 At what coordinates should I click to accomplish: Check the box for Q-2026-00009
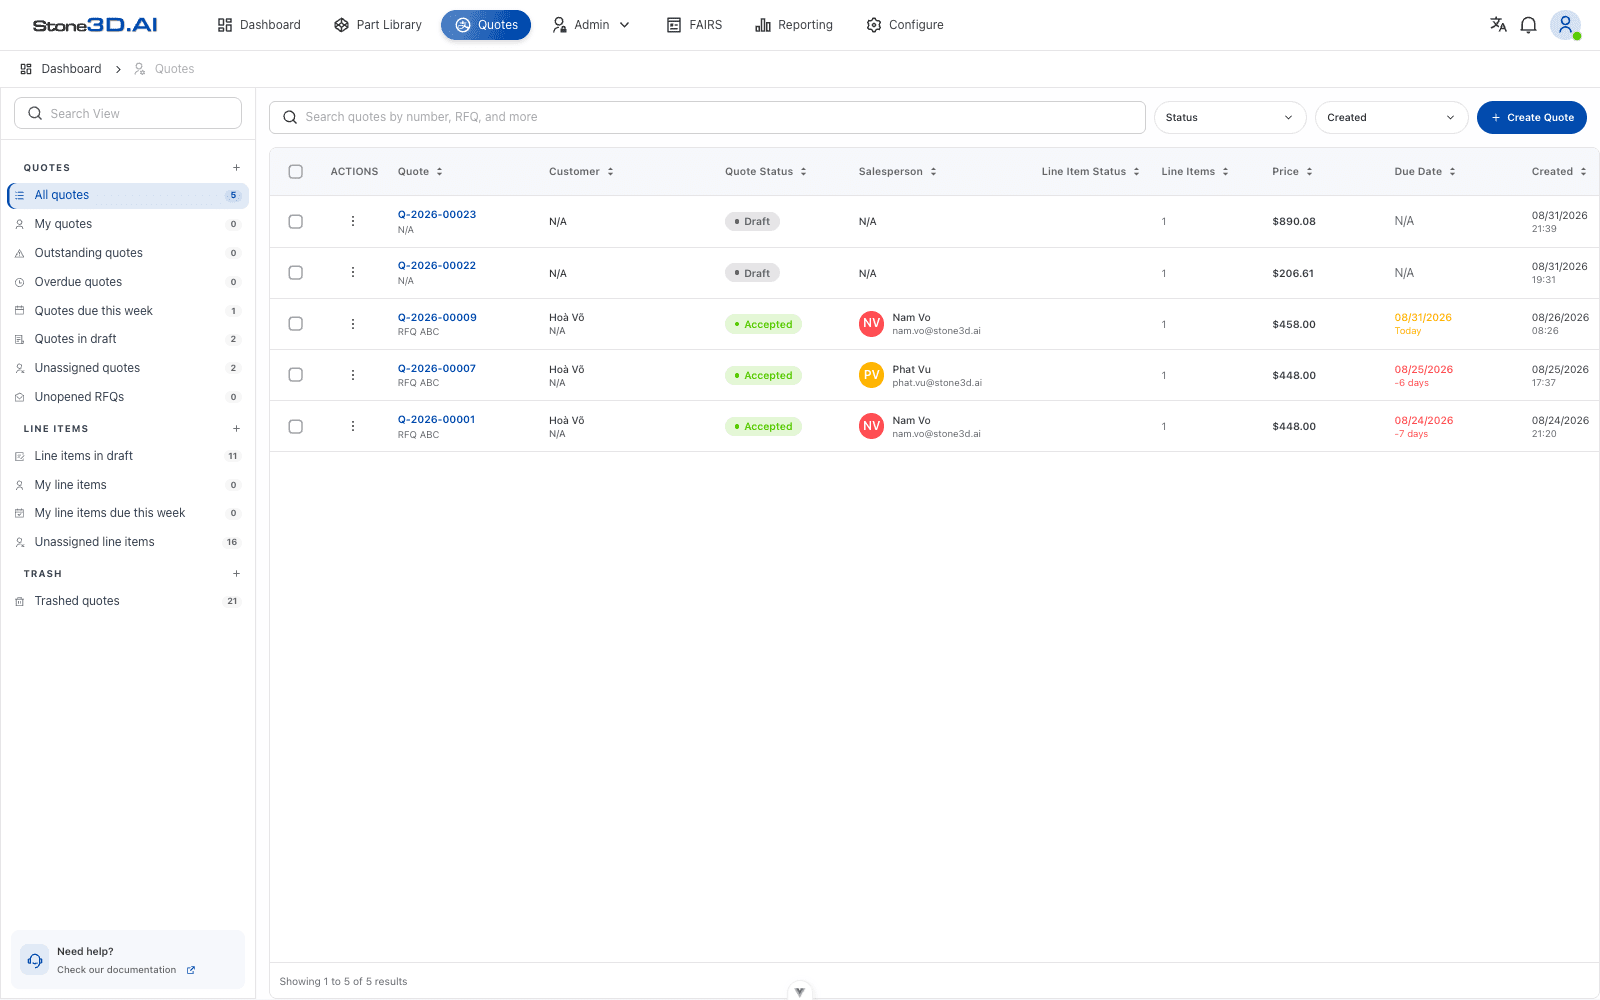(x=295, y=324)
